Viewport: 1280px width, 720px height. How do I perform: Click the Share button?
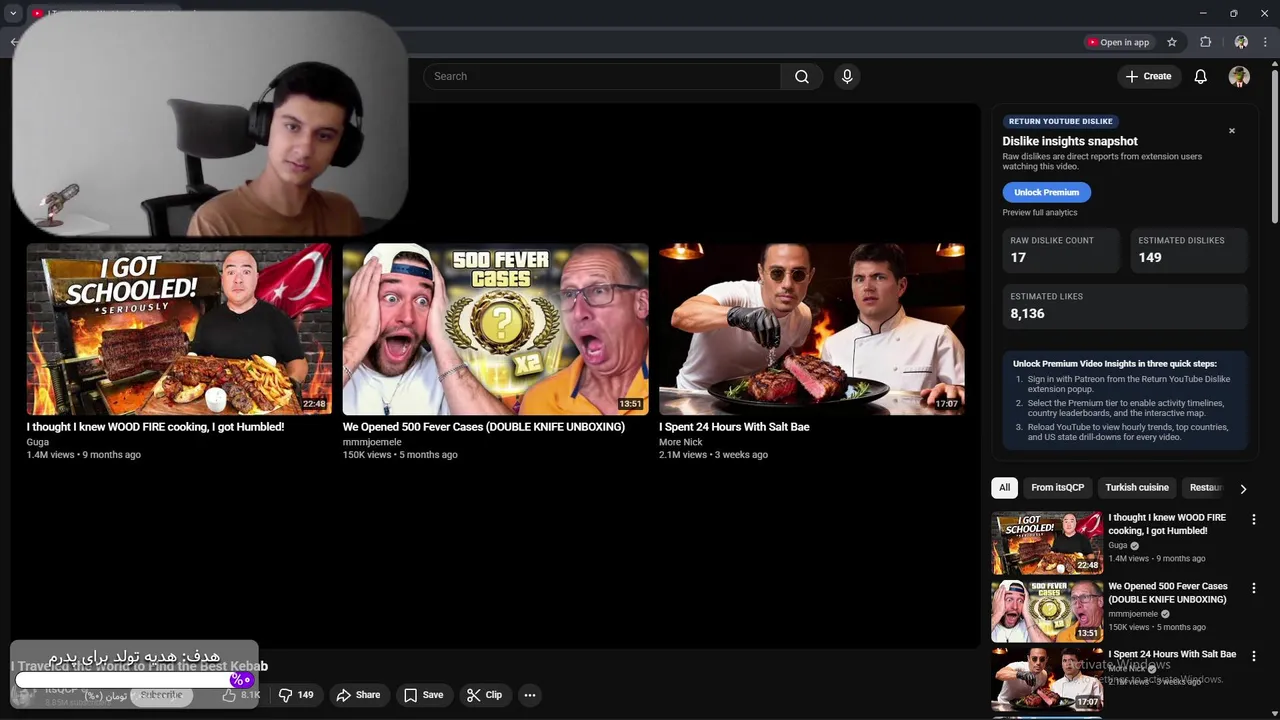coord(358,695)
